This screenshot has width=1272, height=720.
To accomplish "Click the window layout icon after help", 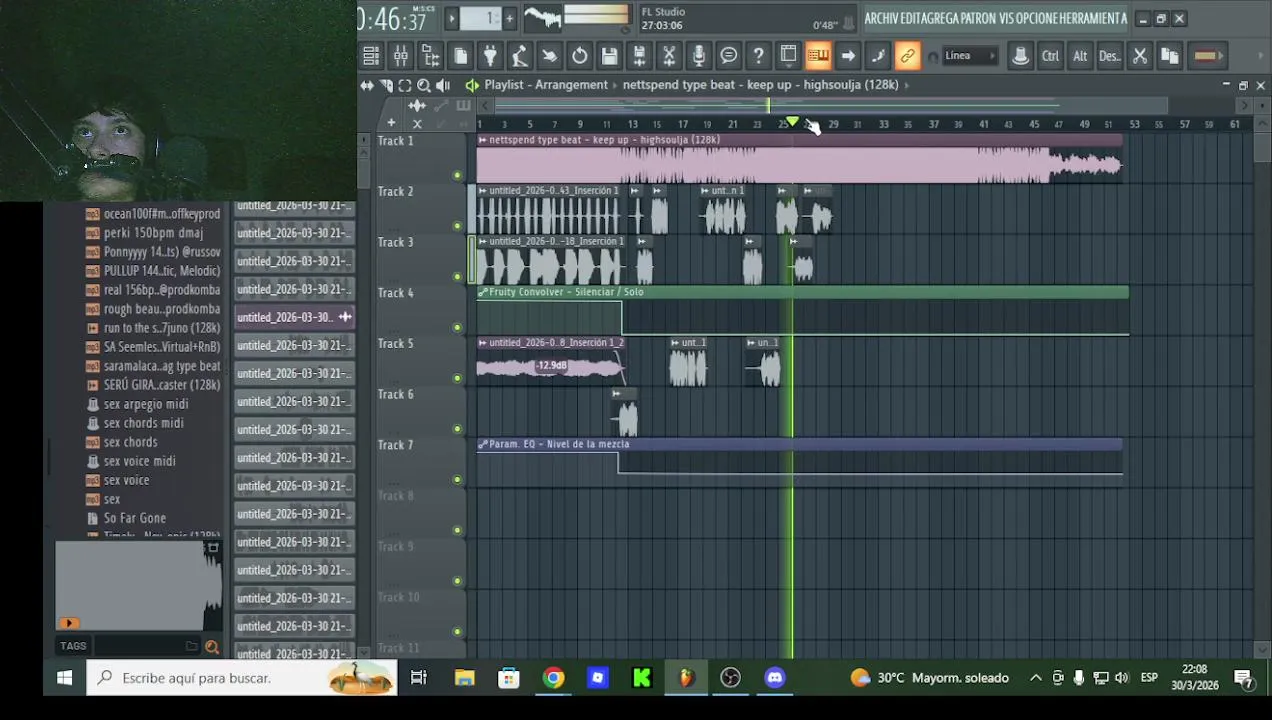I will 789,56.
